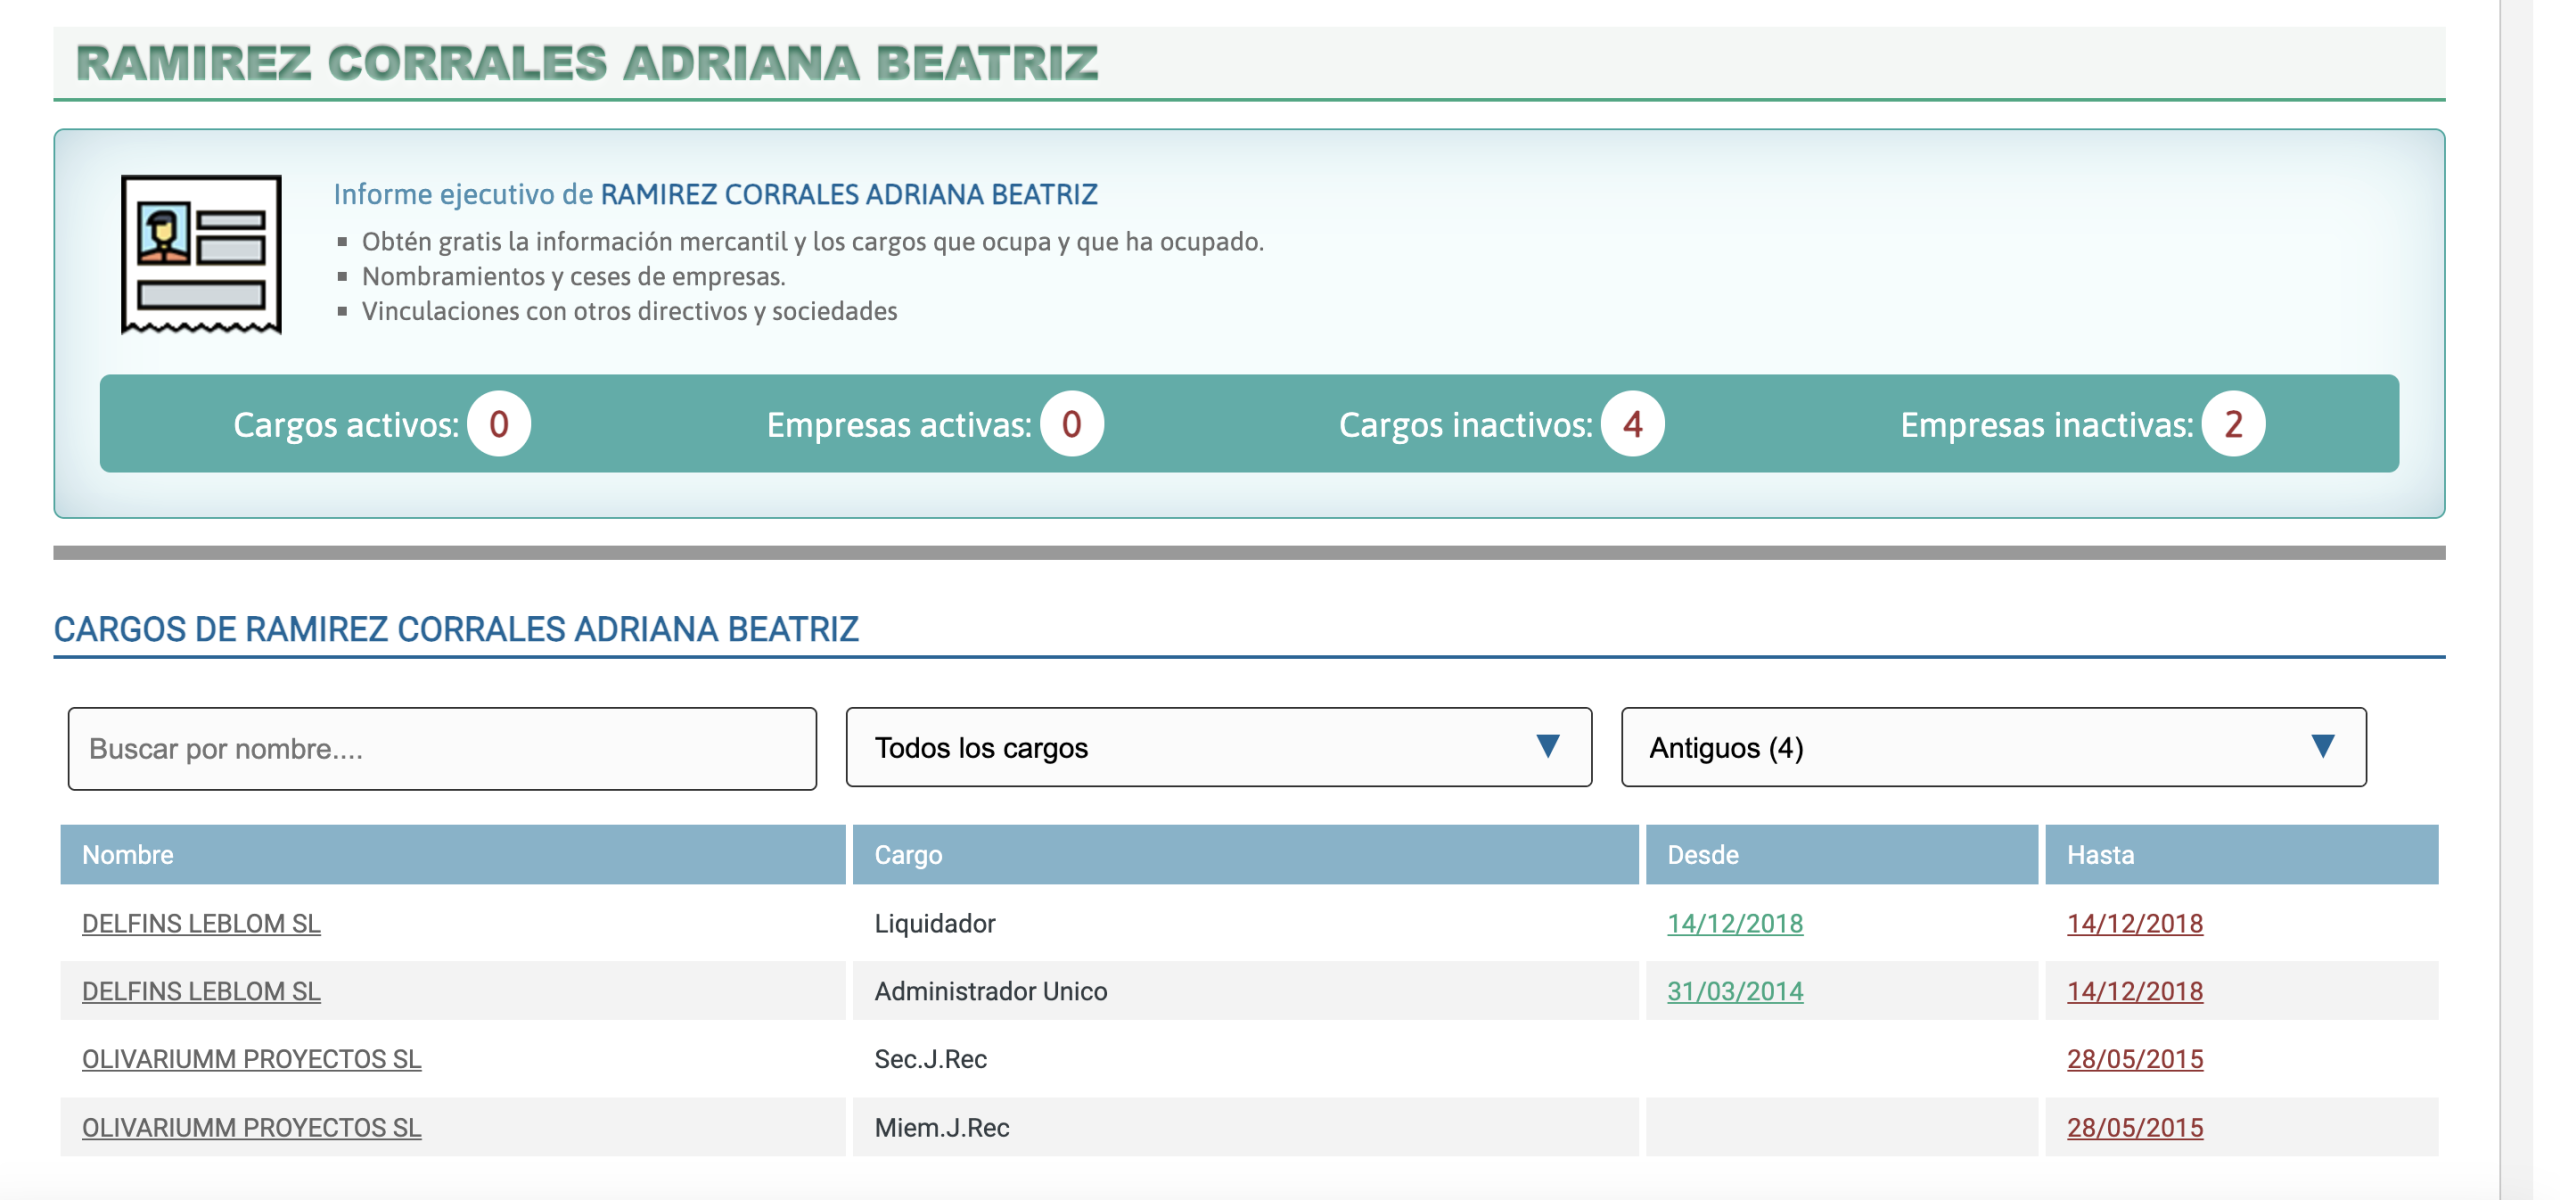Click the 31/03/2014 Desde date link
This screenshot has height=1200, width=2560.
pyautogui.click(x=1734, y=991)
